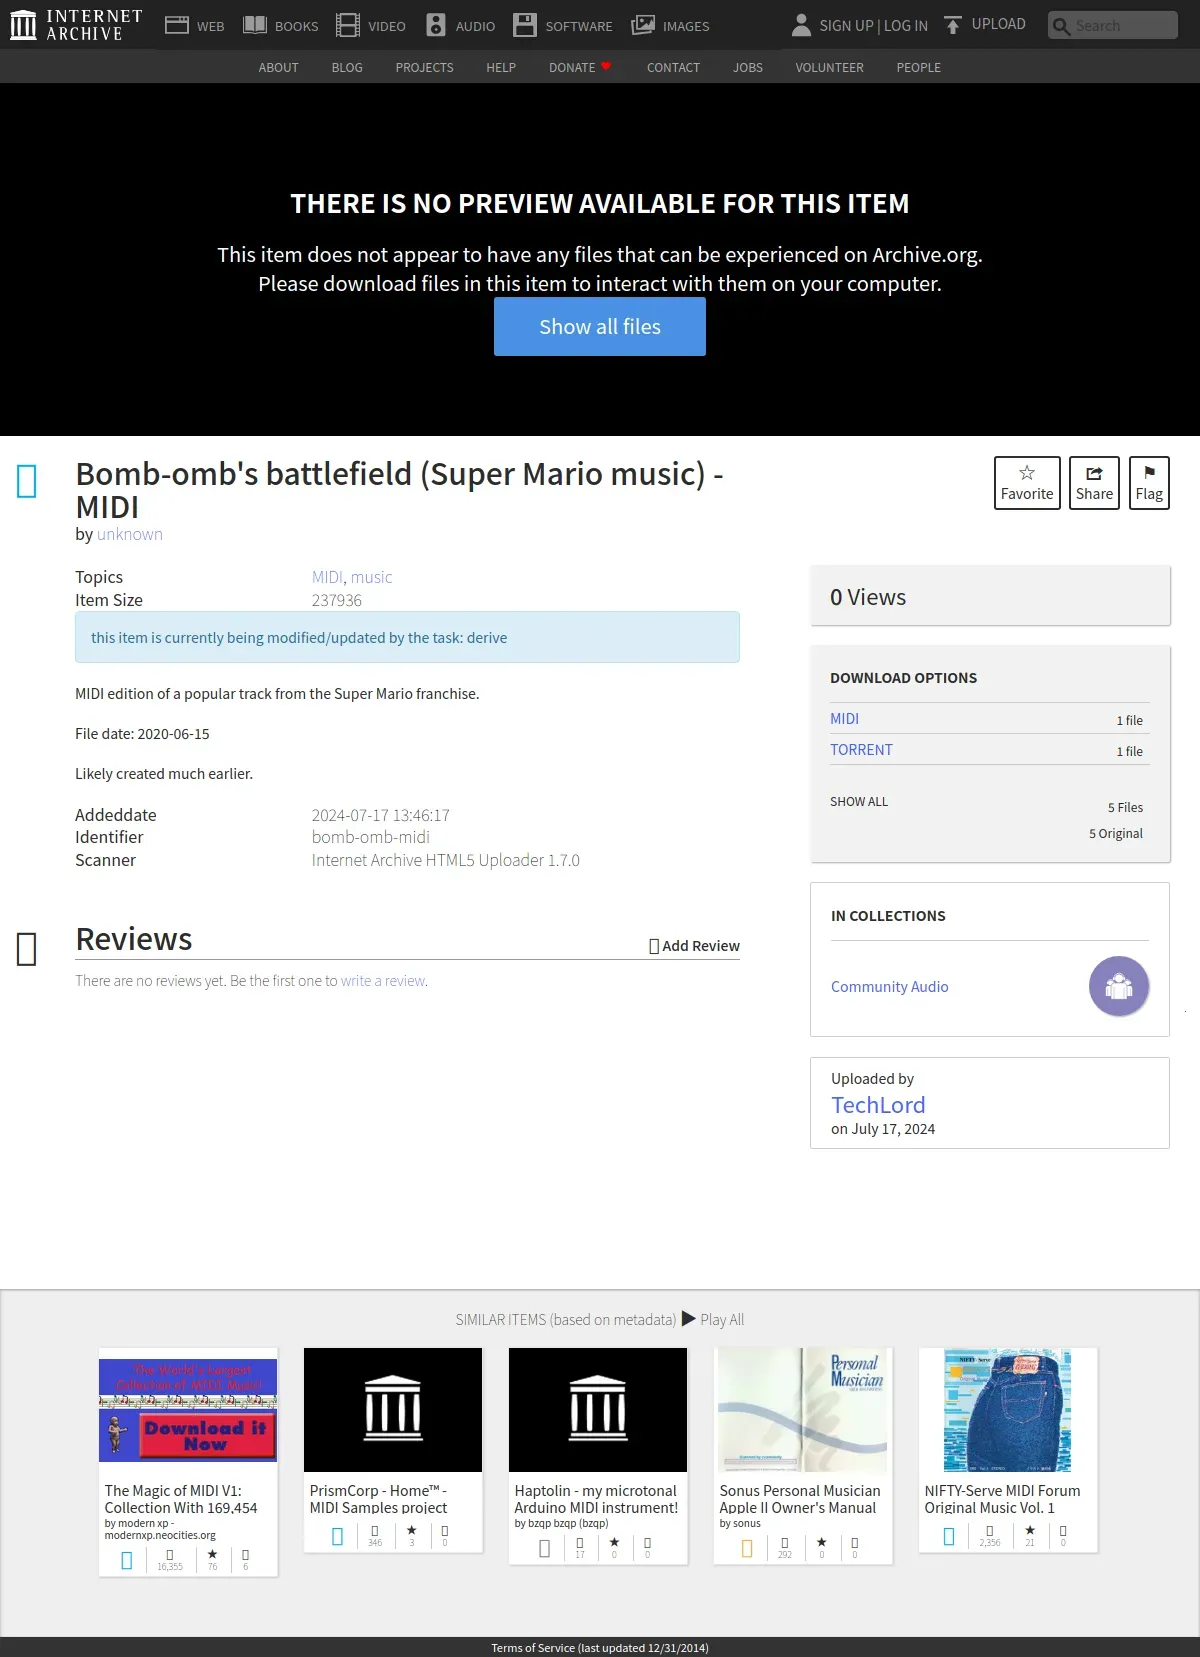This screenshot has height=1657, width=1200.
Task: Open the People menu item
Action: point(918,67)
